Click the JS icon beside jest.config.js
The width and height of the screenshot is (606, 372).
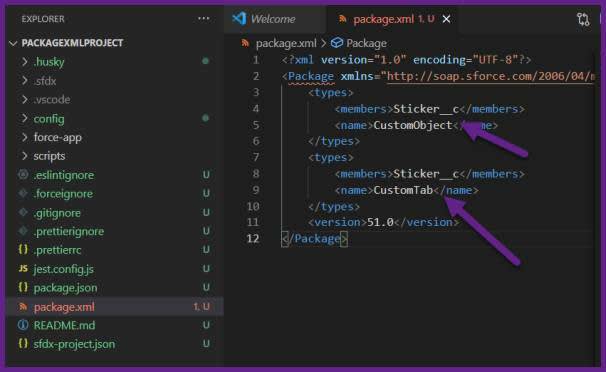click(x=23, y=268)
